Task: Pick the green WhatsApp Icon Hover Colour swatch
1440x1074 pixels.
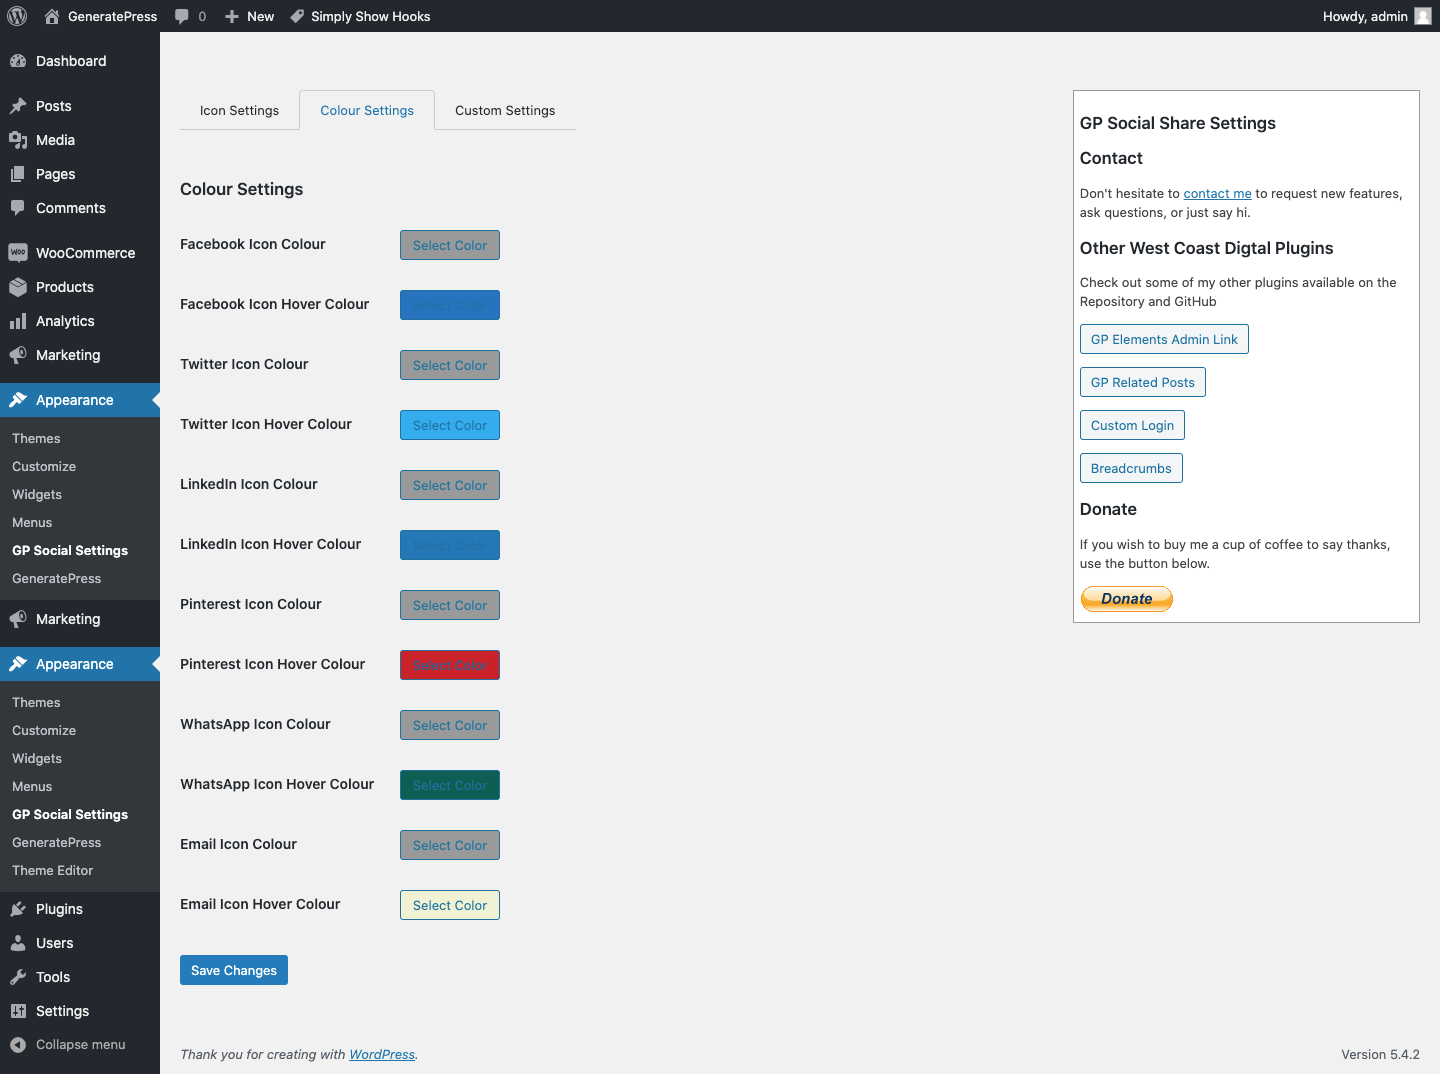Action: [x=450, y=785]
